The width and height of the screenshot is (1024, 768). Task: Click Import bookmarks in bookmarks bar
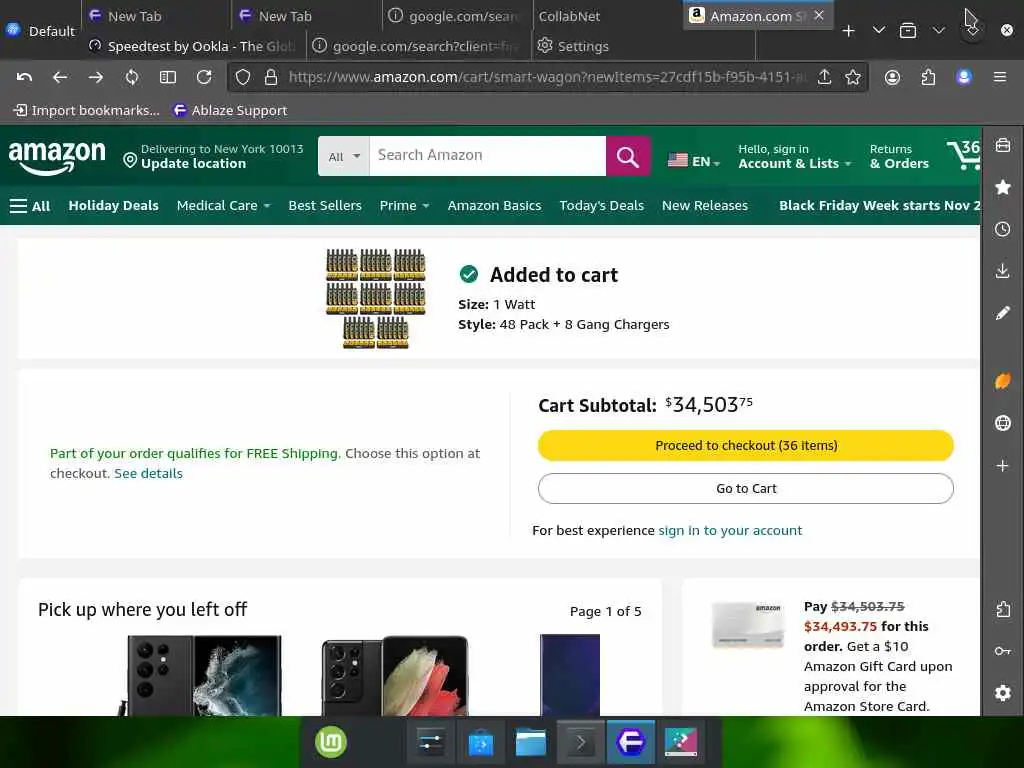(x=86, y=110)
